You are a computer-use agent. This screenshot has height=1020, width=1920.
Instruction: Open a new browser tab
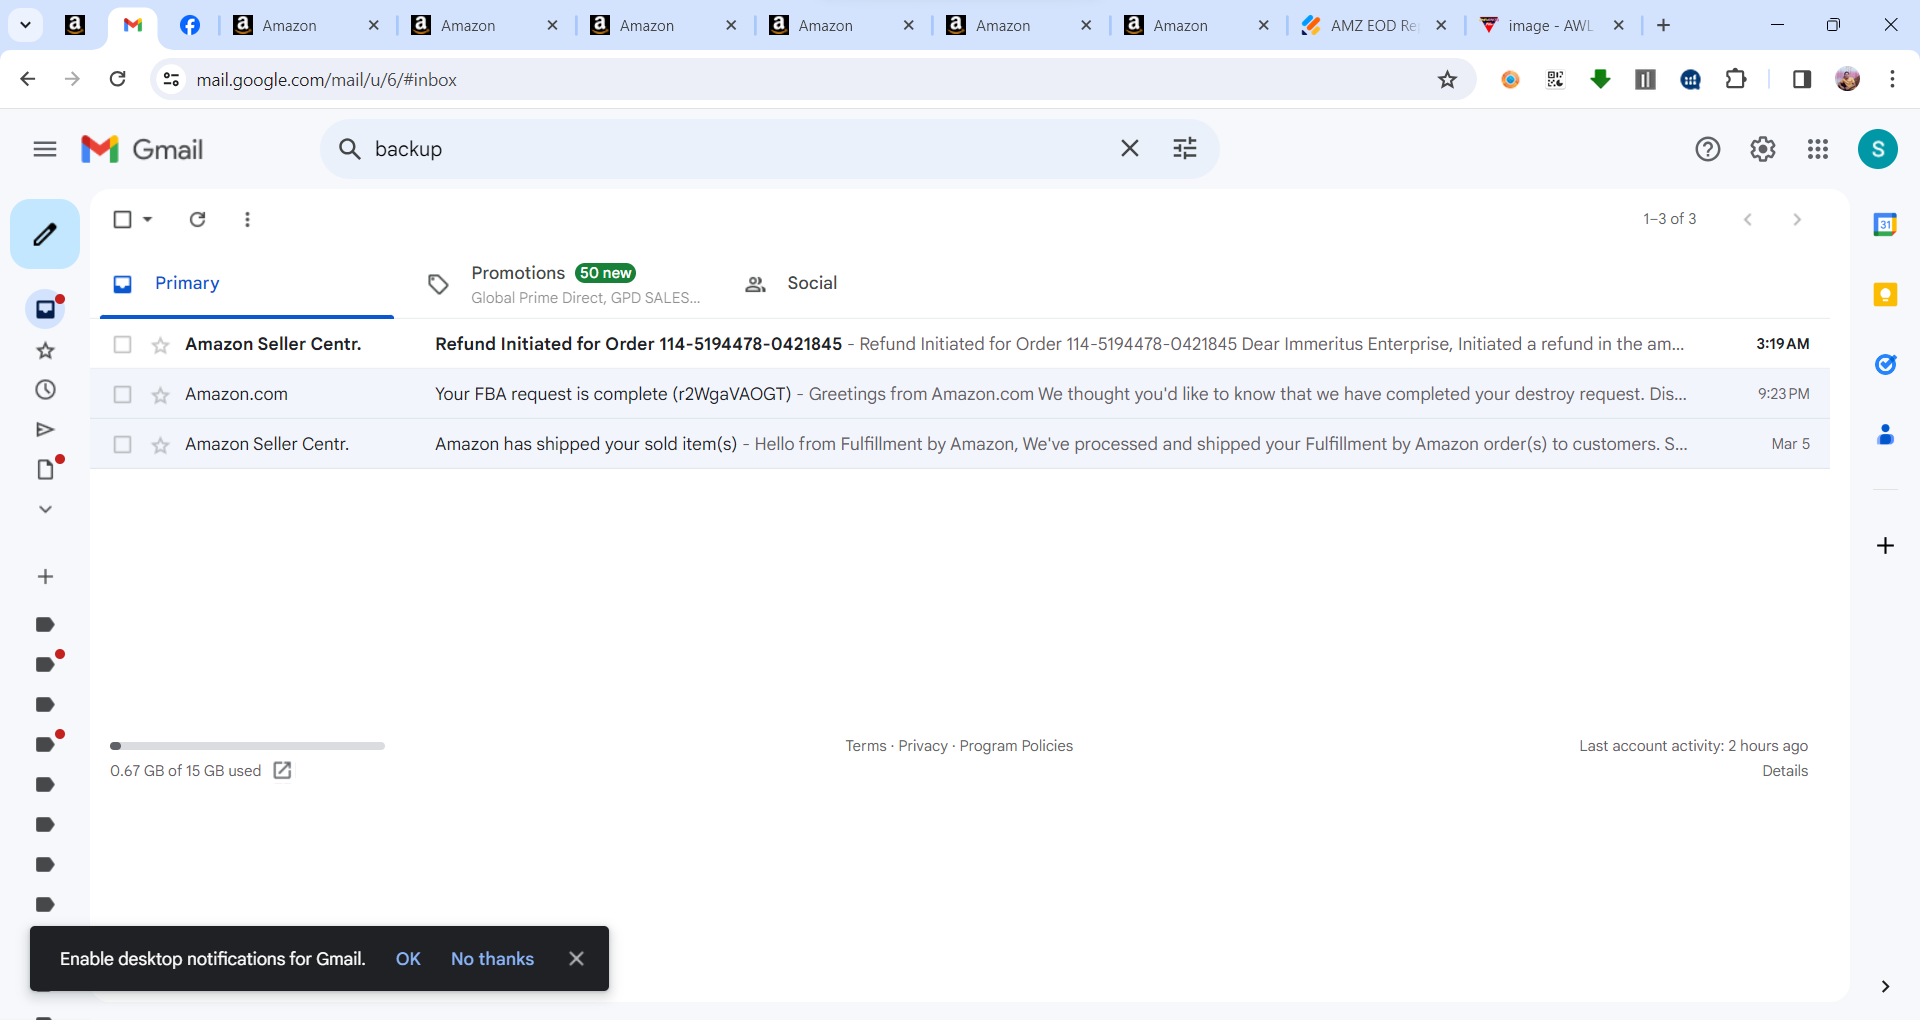[x=1664, y=25]
